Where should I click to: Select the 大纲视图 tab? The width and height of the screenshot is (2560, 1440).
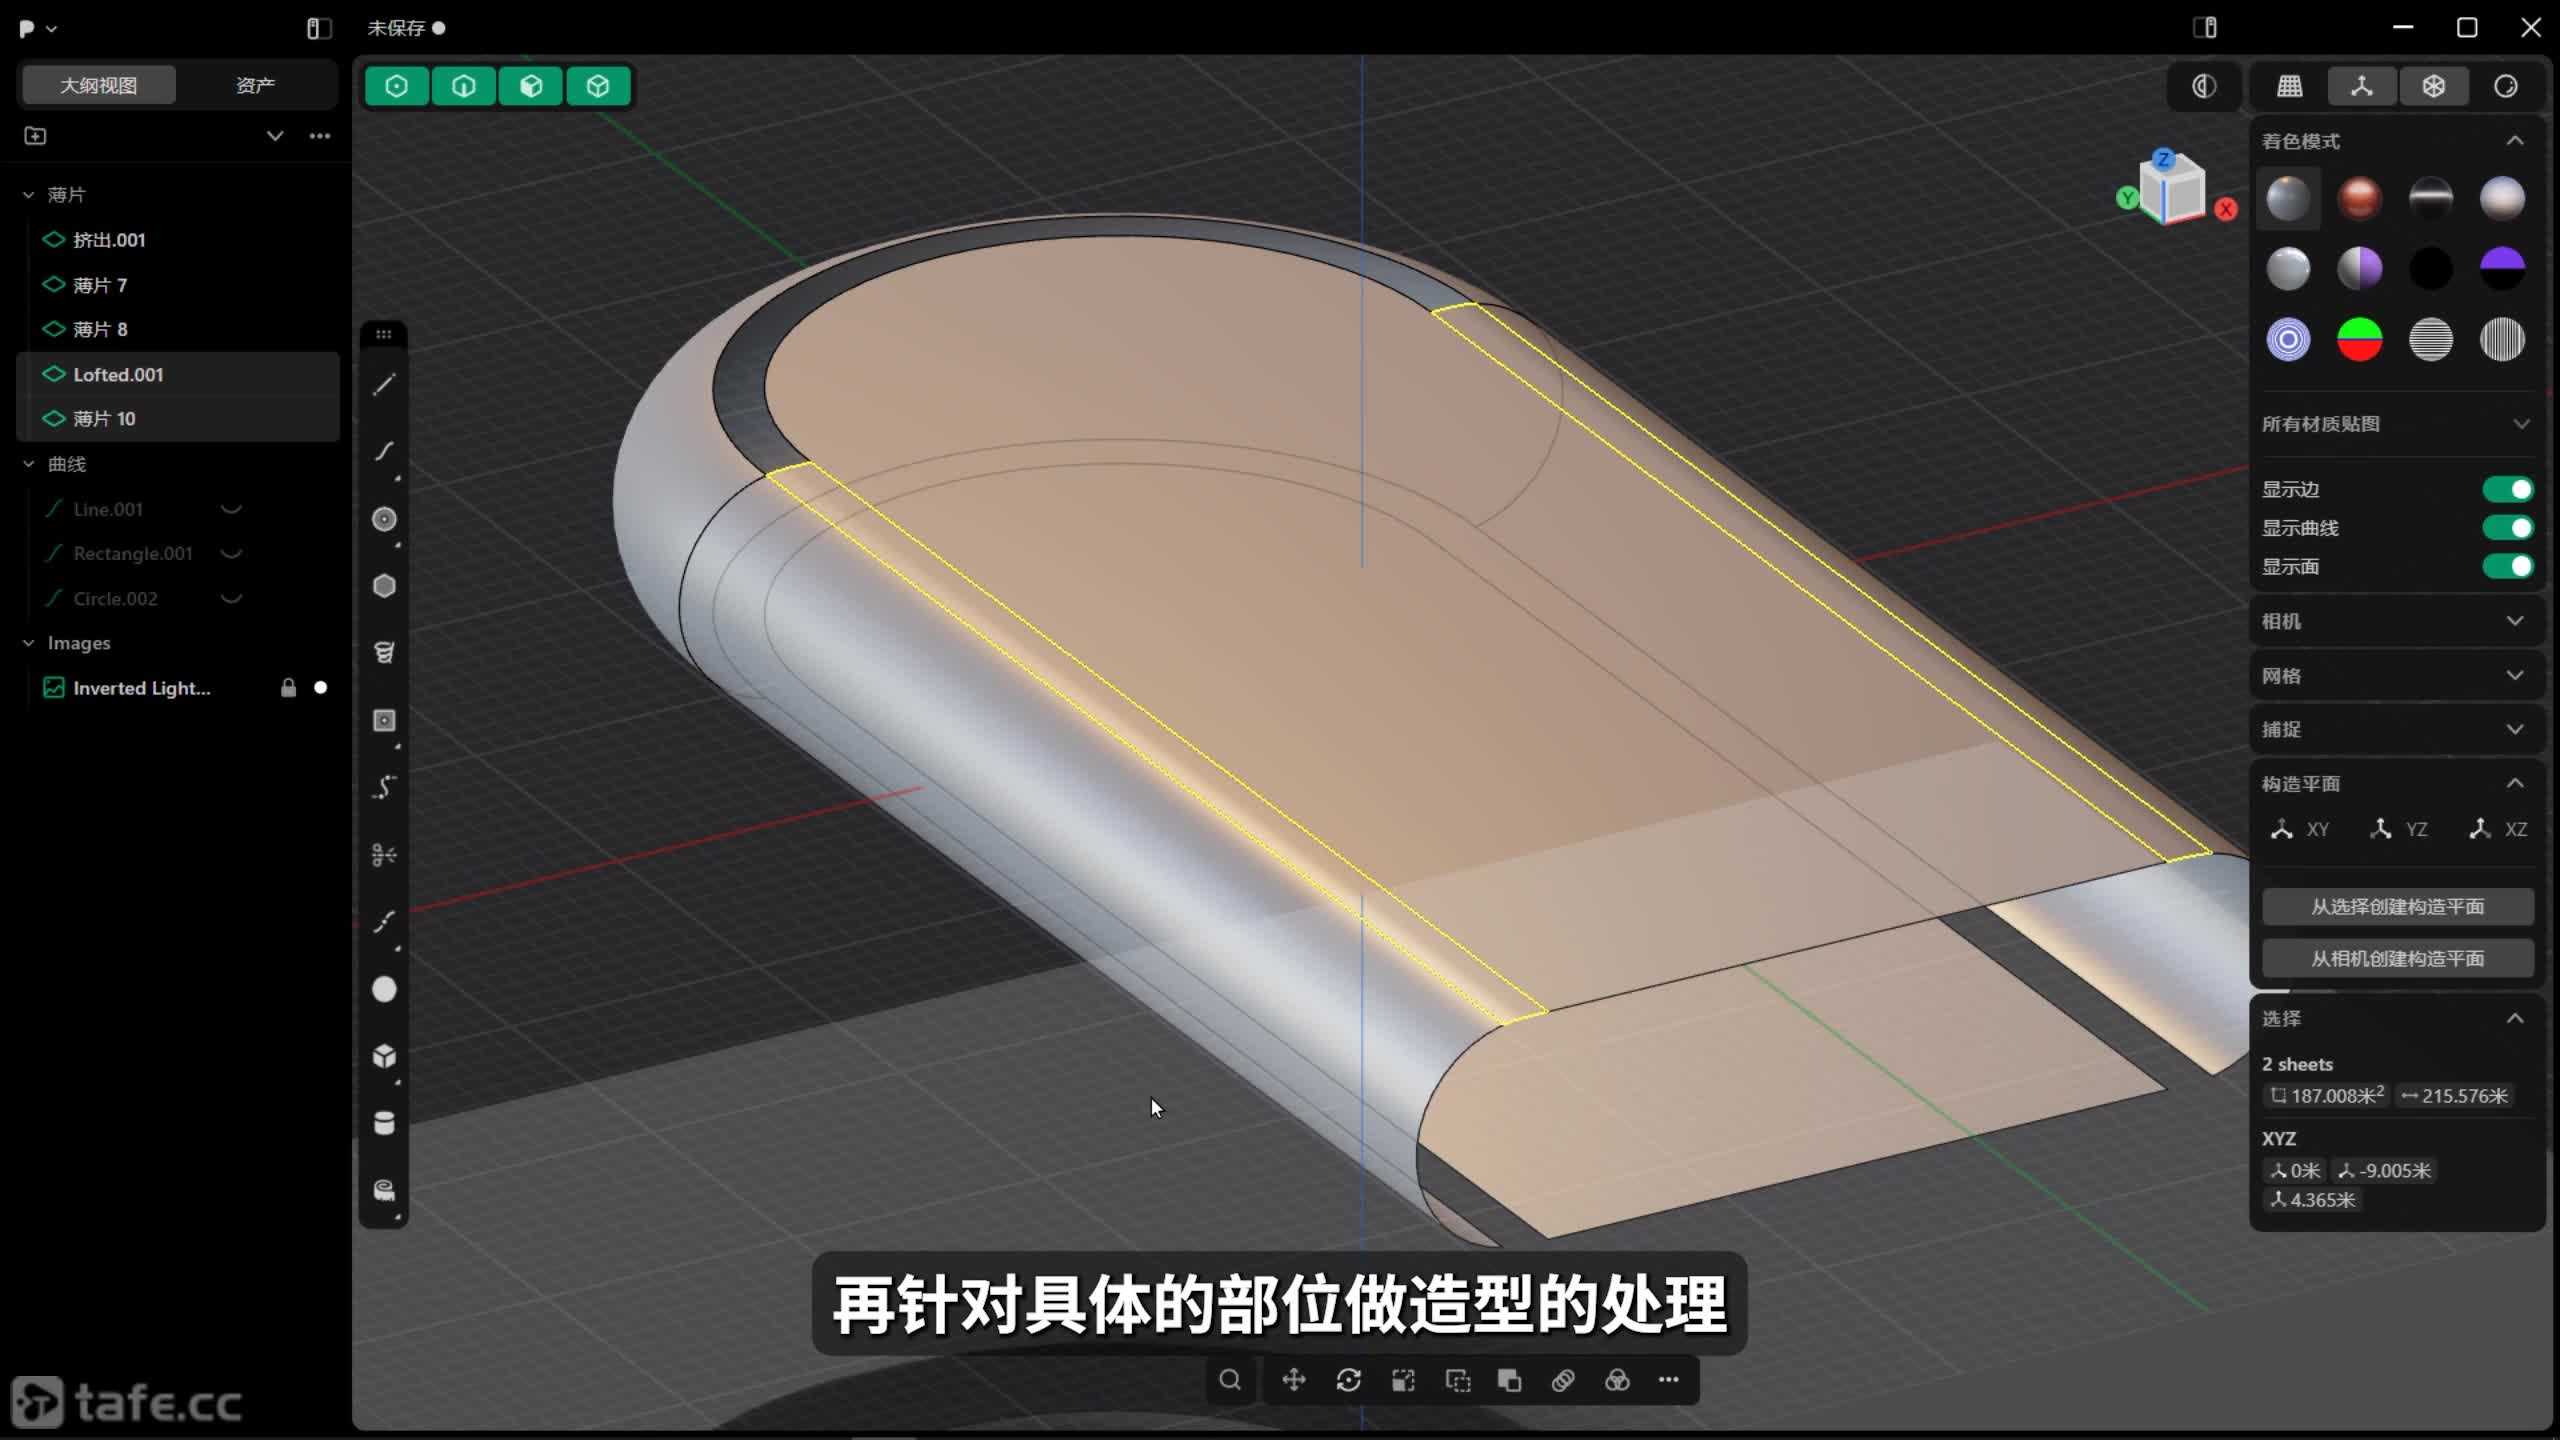coord(98,85)
